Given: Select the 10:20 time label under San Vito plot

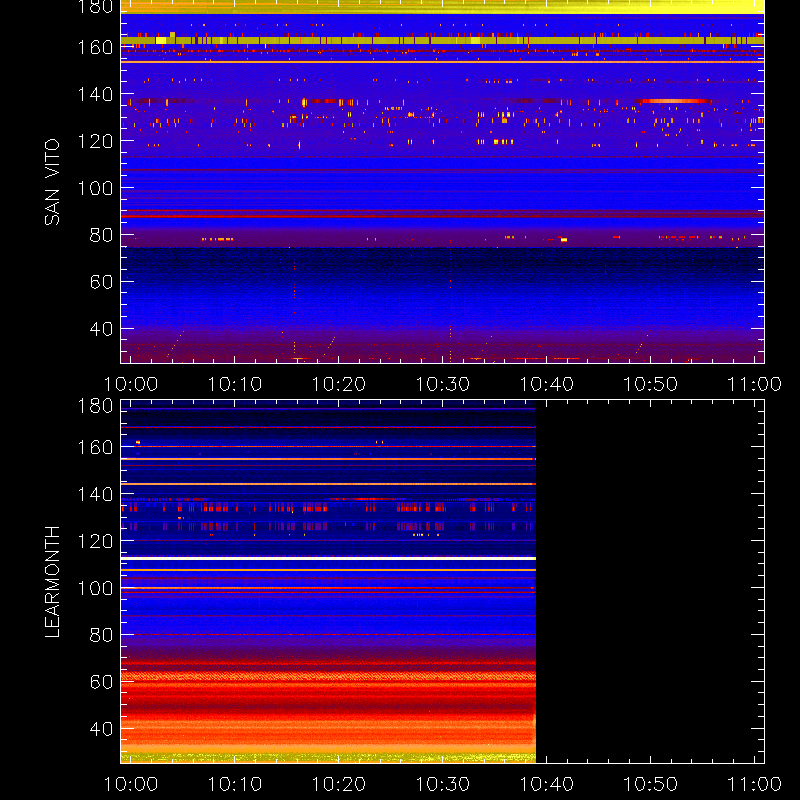Looking at the screenshot, I should 339,384.
